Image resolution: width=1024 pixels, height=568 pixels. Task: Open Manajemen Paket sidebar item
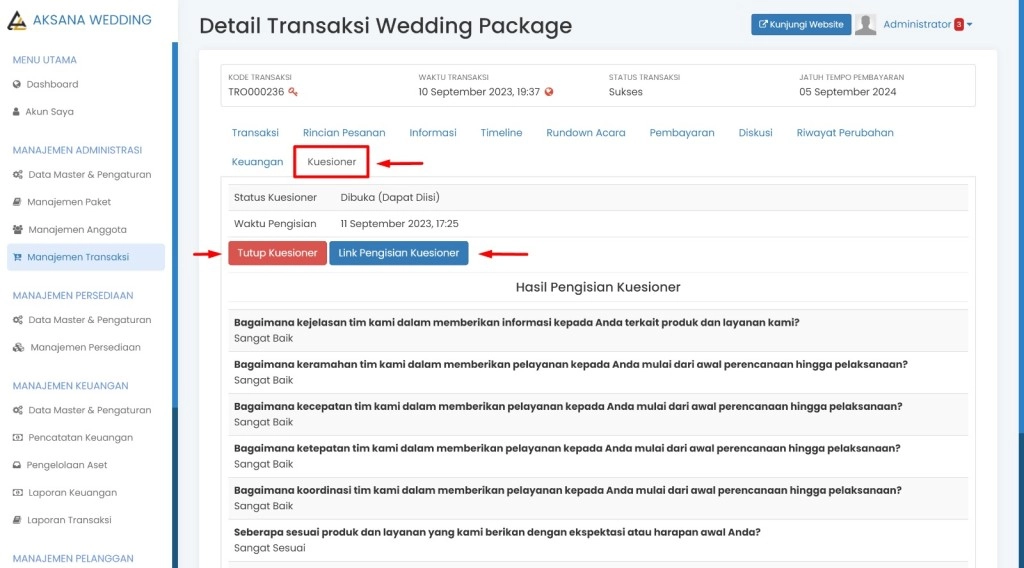tap(68, 202)
